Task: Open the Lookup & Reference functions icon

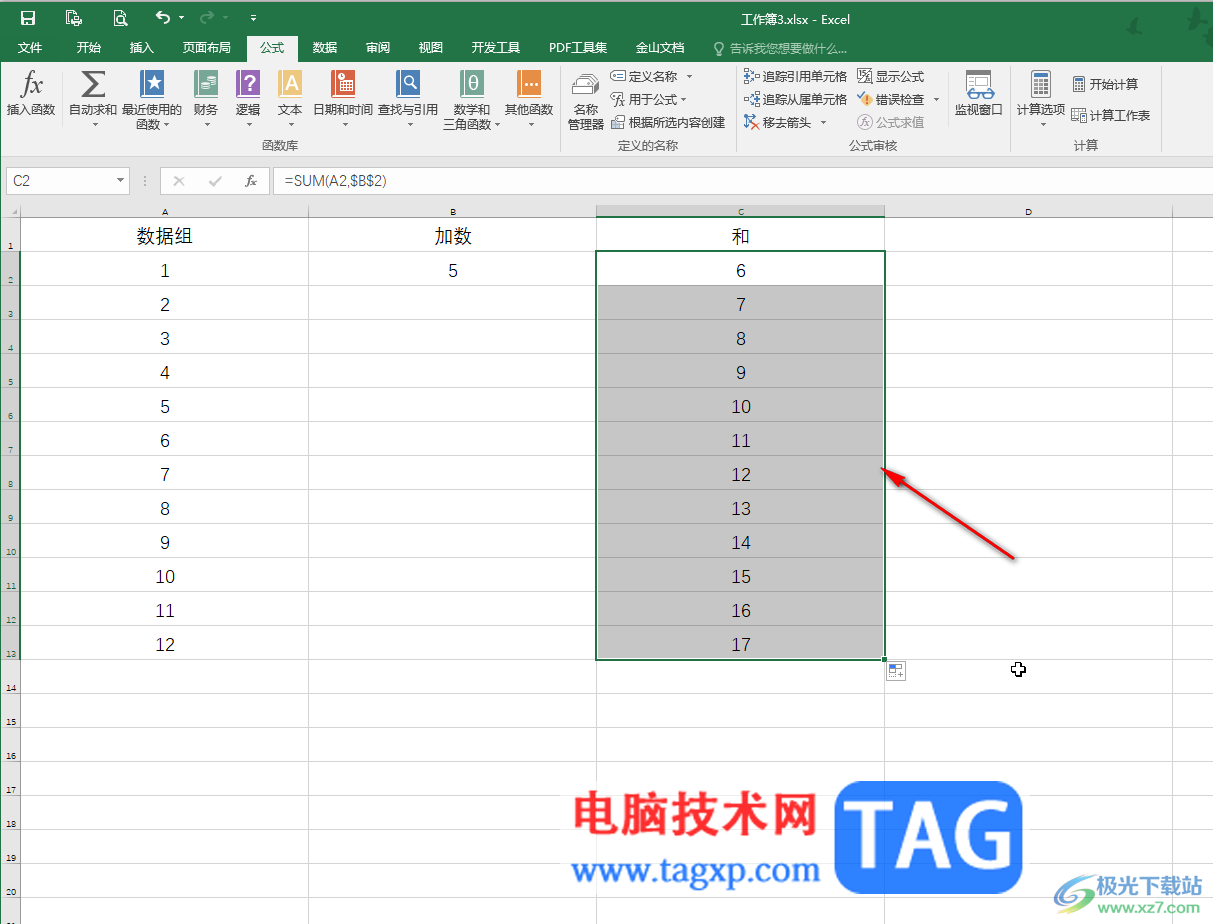Action: pyautogui.click(x=408, y=85)
